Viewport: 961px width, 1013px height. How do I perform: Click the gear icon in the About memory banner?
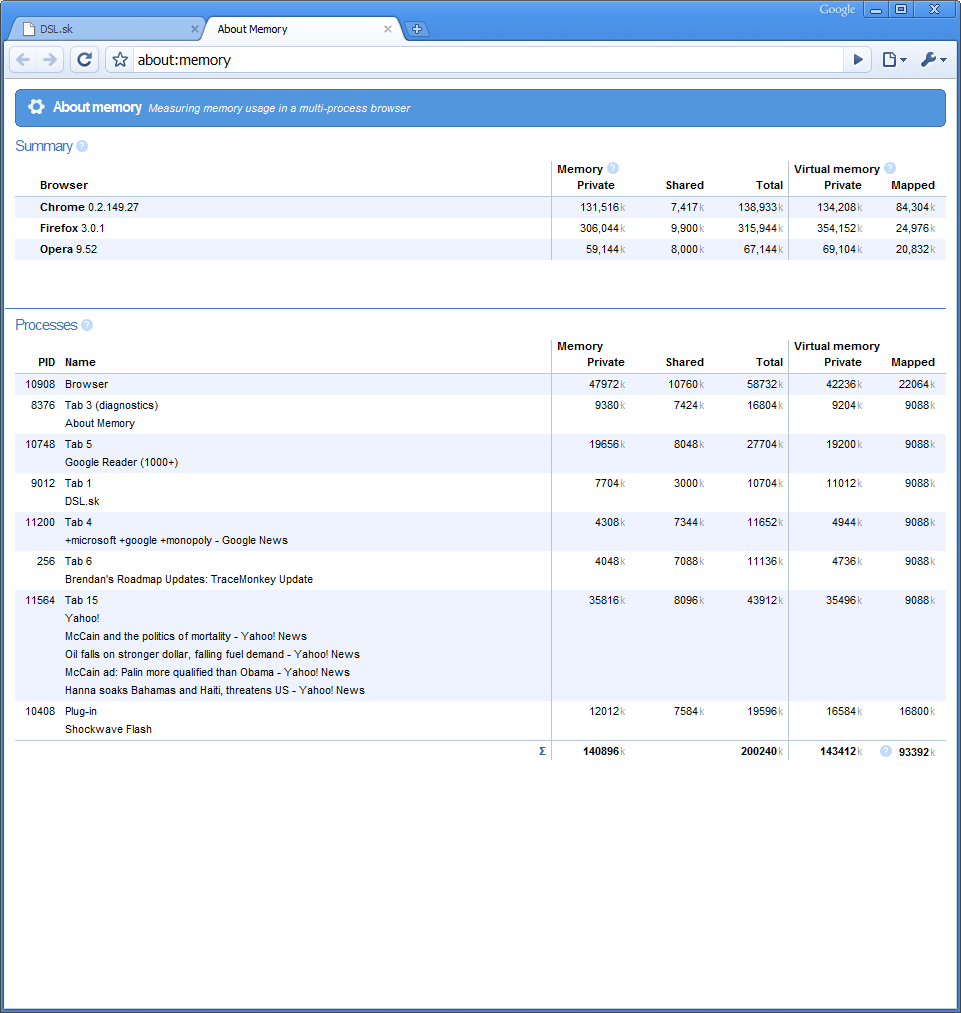[x=36, y=107]
